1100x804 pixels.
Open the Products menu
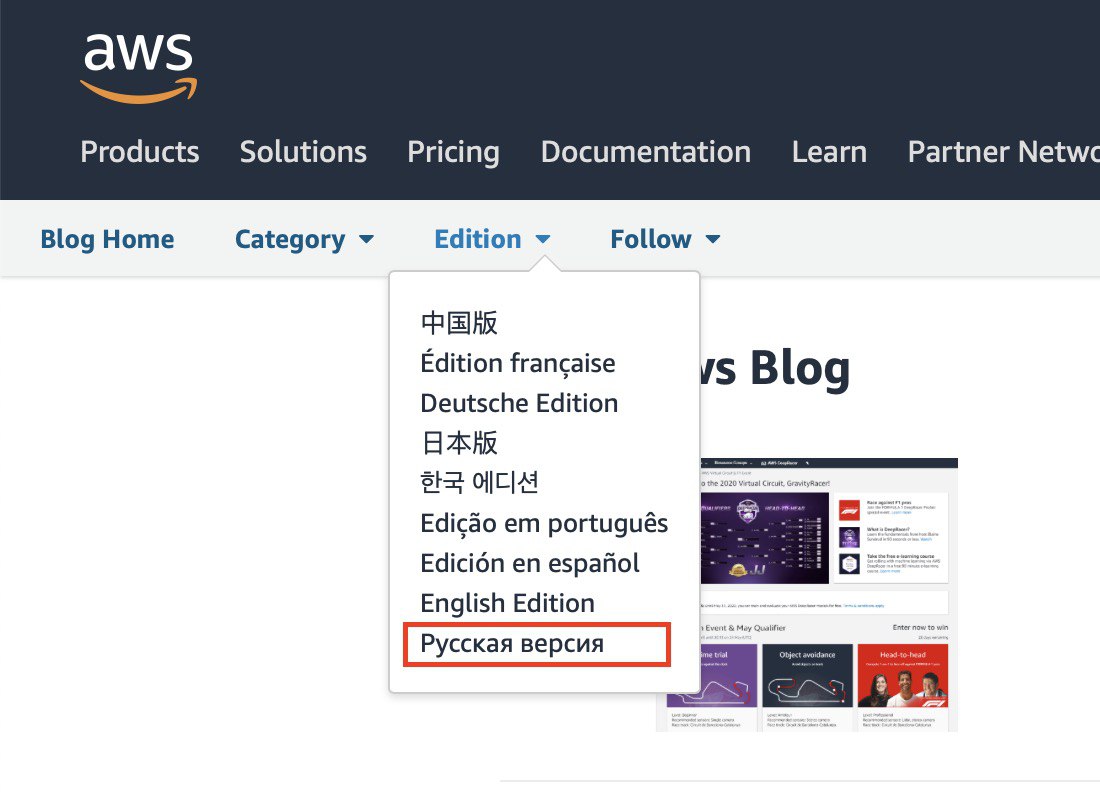coord(140,152)
